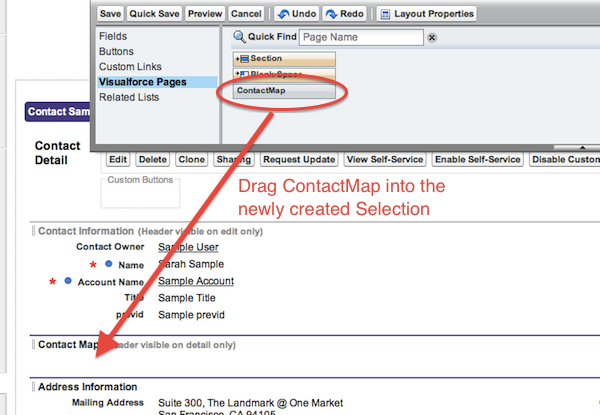
Task: Click the Undo arrow icon
Action: pos(283,14)
